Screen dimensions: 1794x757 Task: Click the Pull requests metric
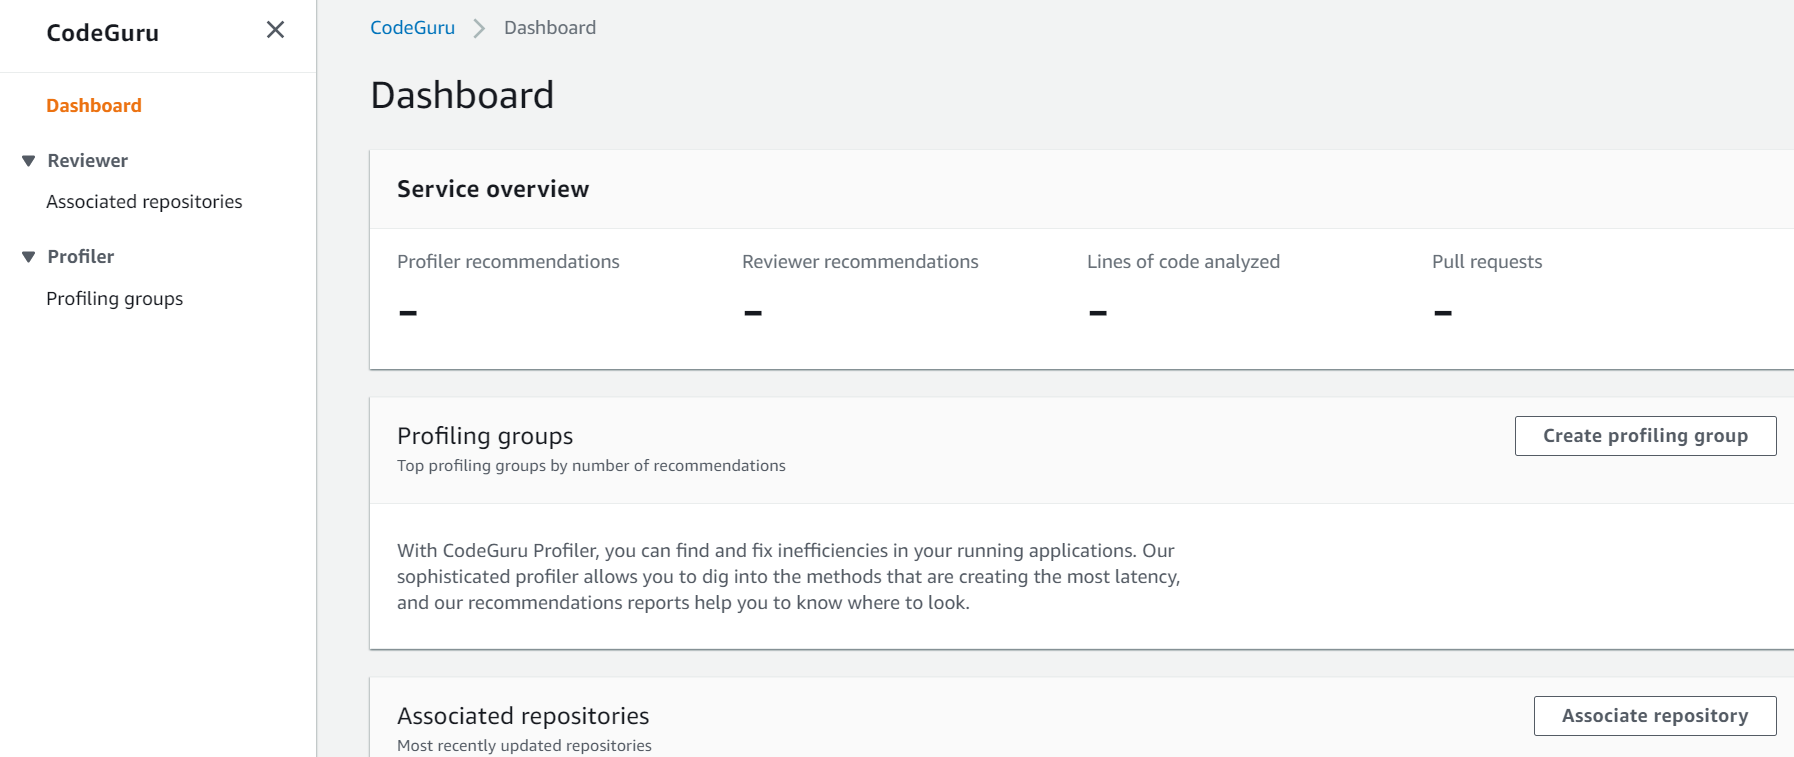tap(1487, 262)
